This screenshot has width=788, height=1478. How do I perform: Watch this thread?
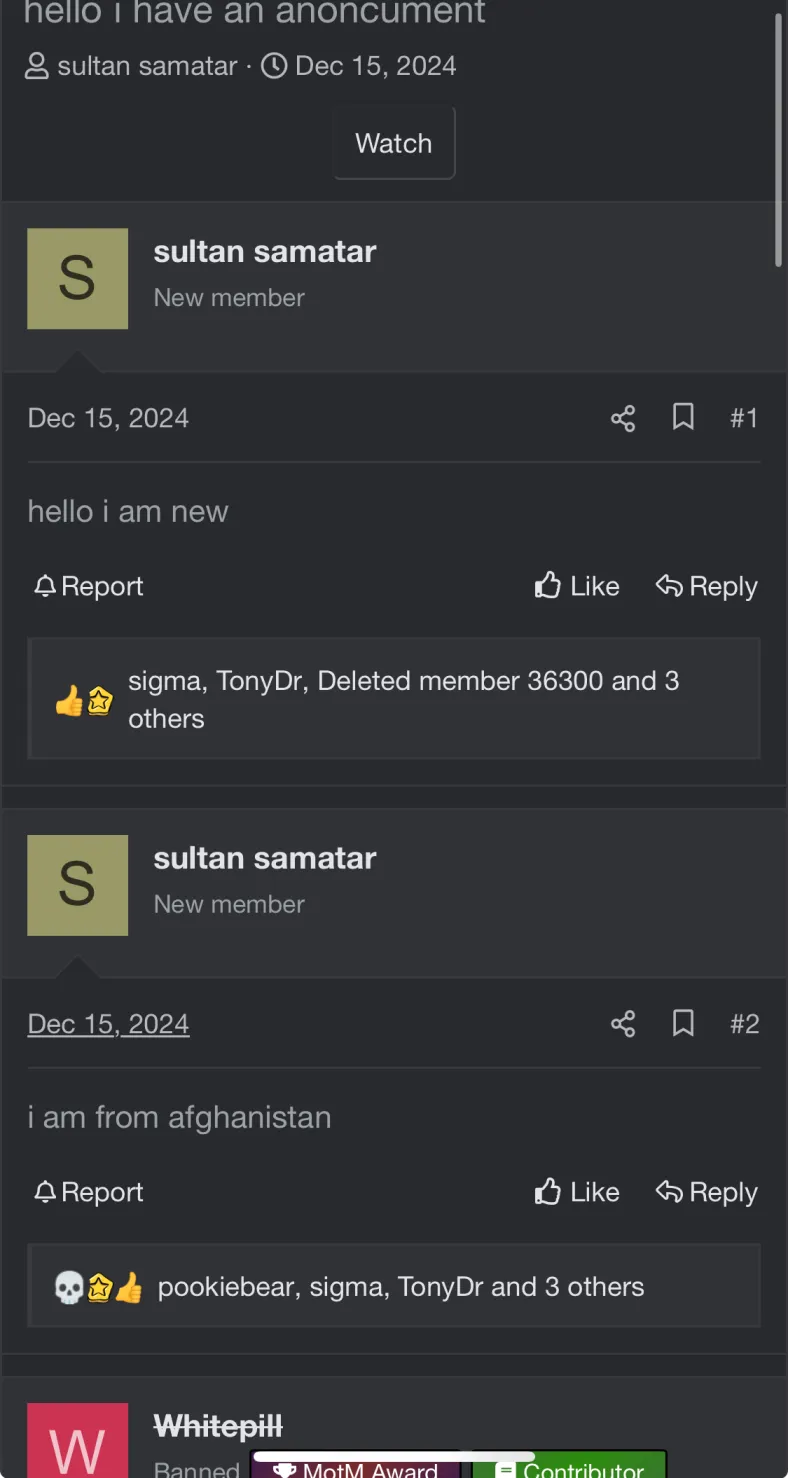click(394, 143)
